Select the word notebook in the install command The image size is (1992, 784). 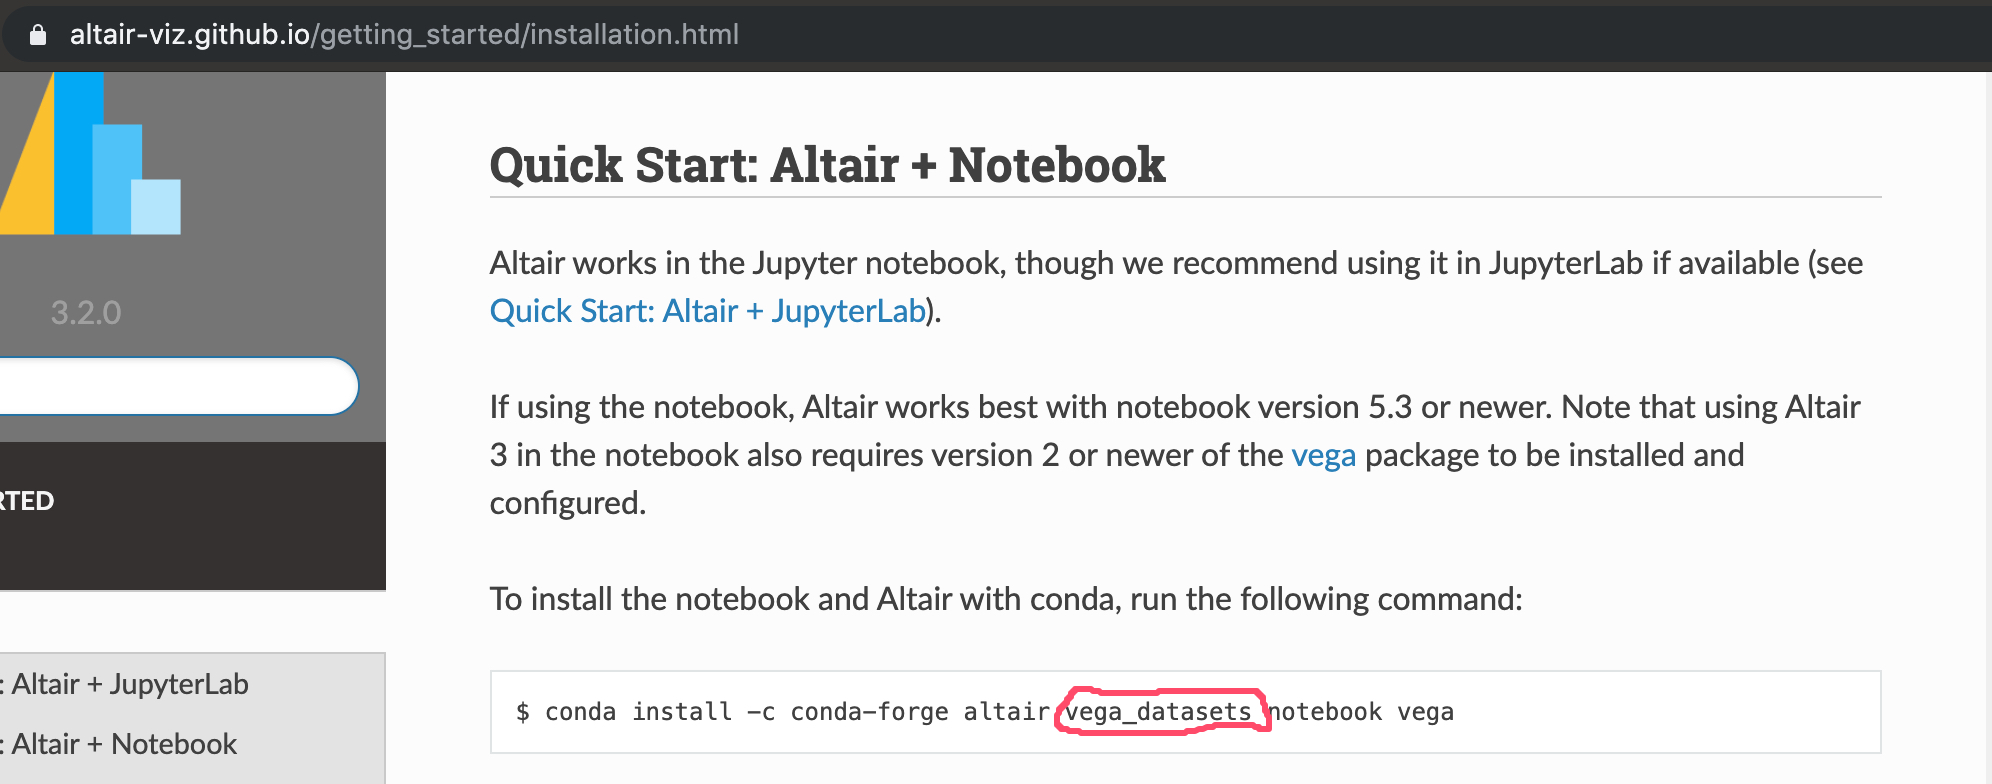pos(1326,712)
